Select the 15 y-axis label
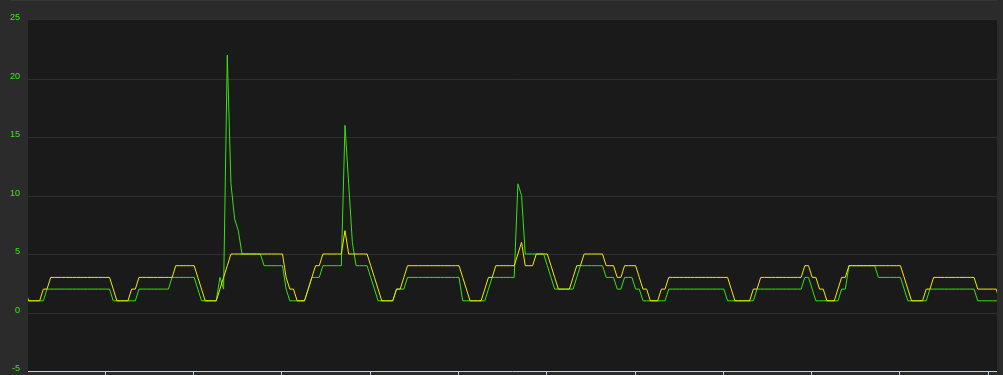Screen dimensions: 1003x375 15,134
